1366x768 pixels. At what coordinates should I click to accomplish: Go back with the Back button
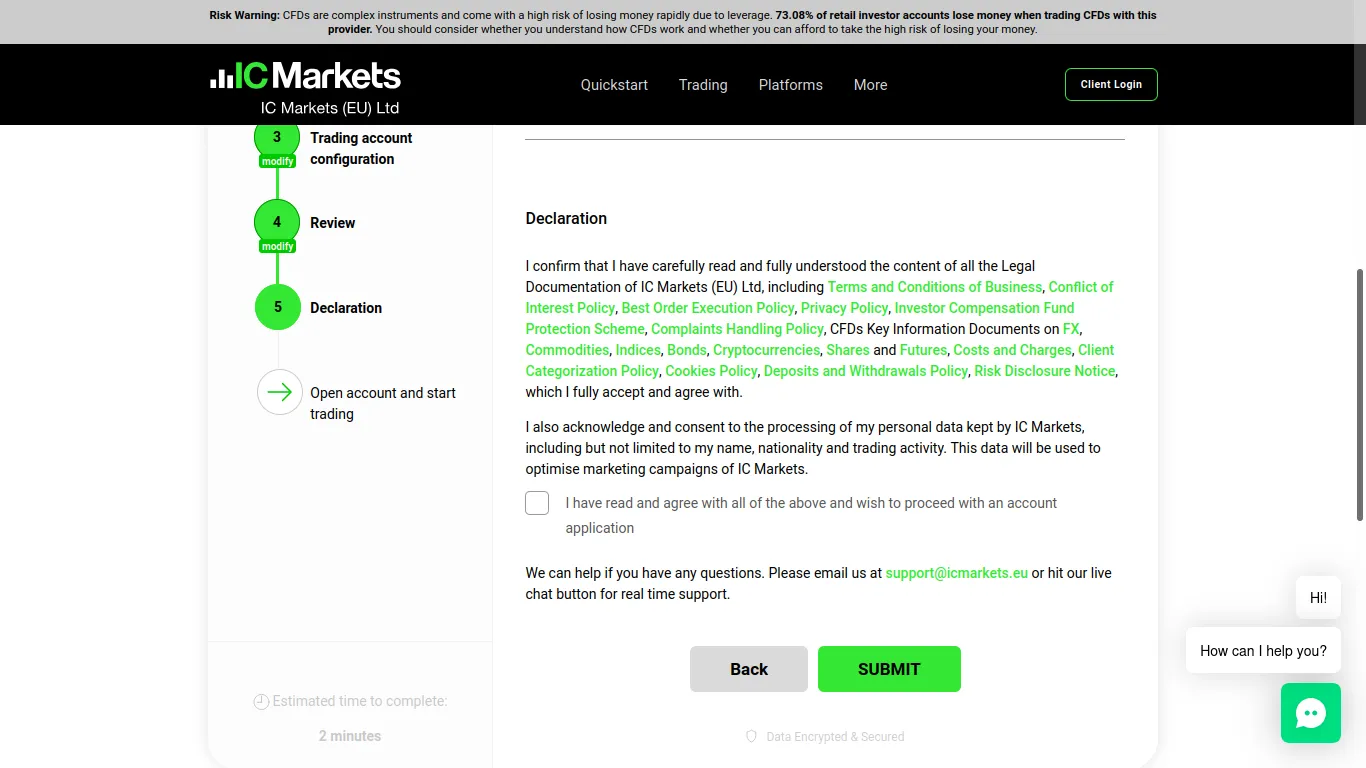click(x=749, y=669)
